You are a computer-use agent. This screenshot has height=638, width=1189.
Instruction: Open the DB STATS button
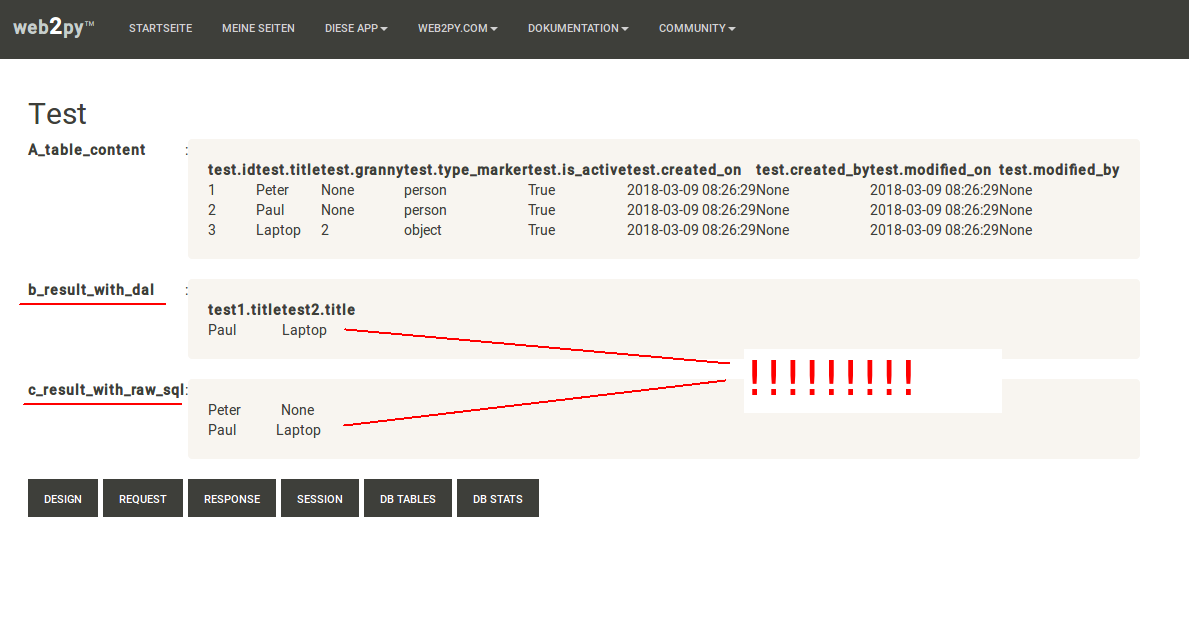pyautogui.click(x=497, y=498)
